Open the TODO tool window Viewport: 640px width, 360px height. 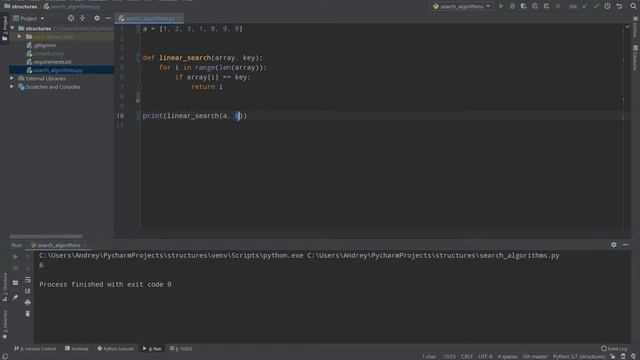pos(180,349)
